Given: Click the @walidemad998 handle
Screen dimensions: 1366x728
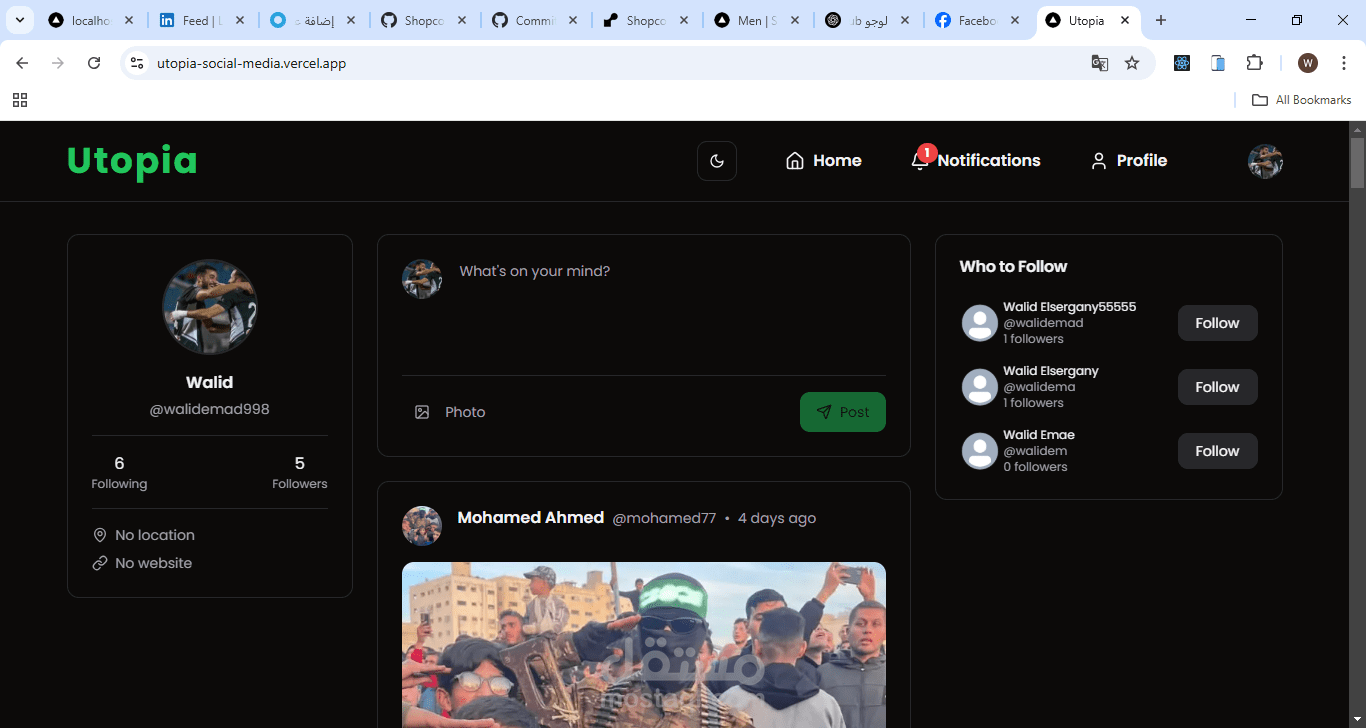Looking at the screenshot, I should [210, 409].
